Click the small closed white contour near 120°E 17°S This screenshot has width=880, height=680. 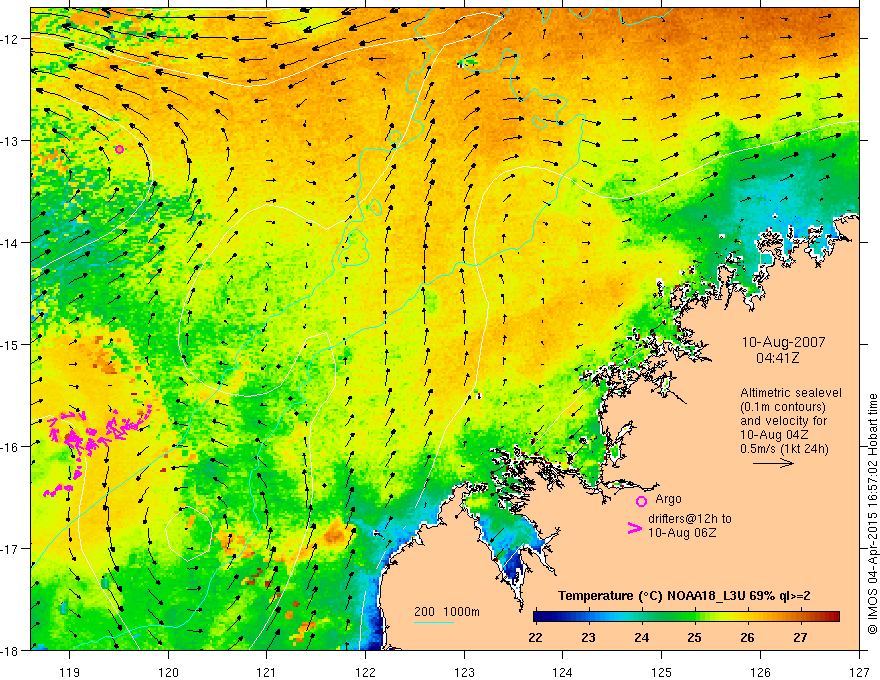pyautogui.click(x=189, y=534)
